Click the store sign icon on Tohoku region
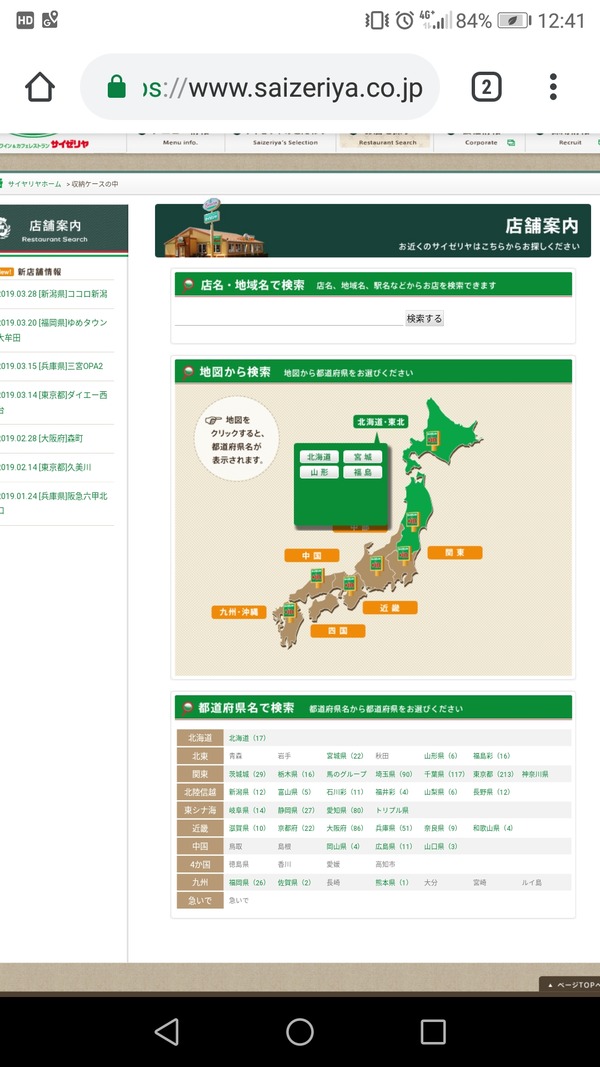 pyautogui.click(x=412, y=520)
